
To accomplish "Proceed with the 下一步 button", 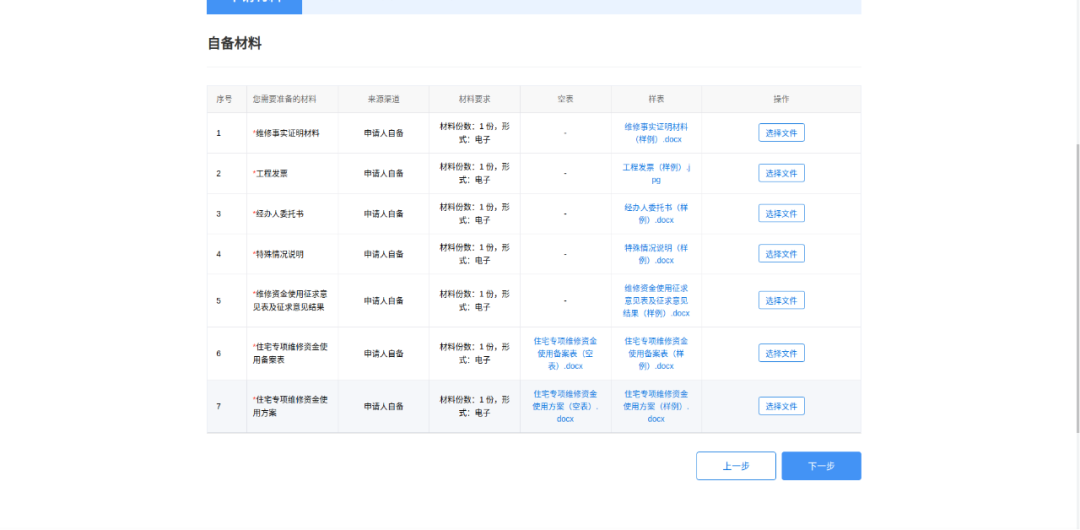I will (x=821, y=466).
